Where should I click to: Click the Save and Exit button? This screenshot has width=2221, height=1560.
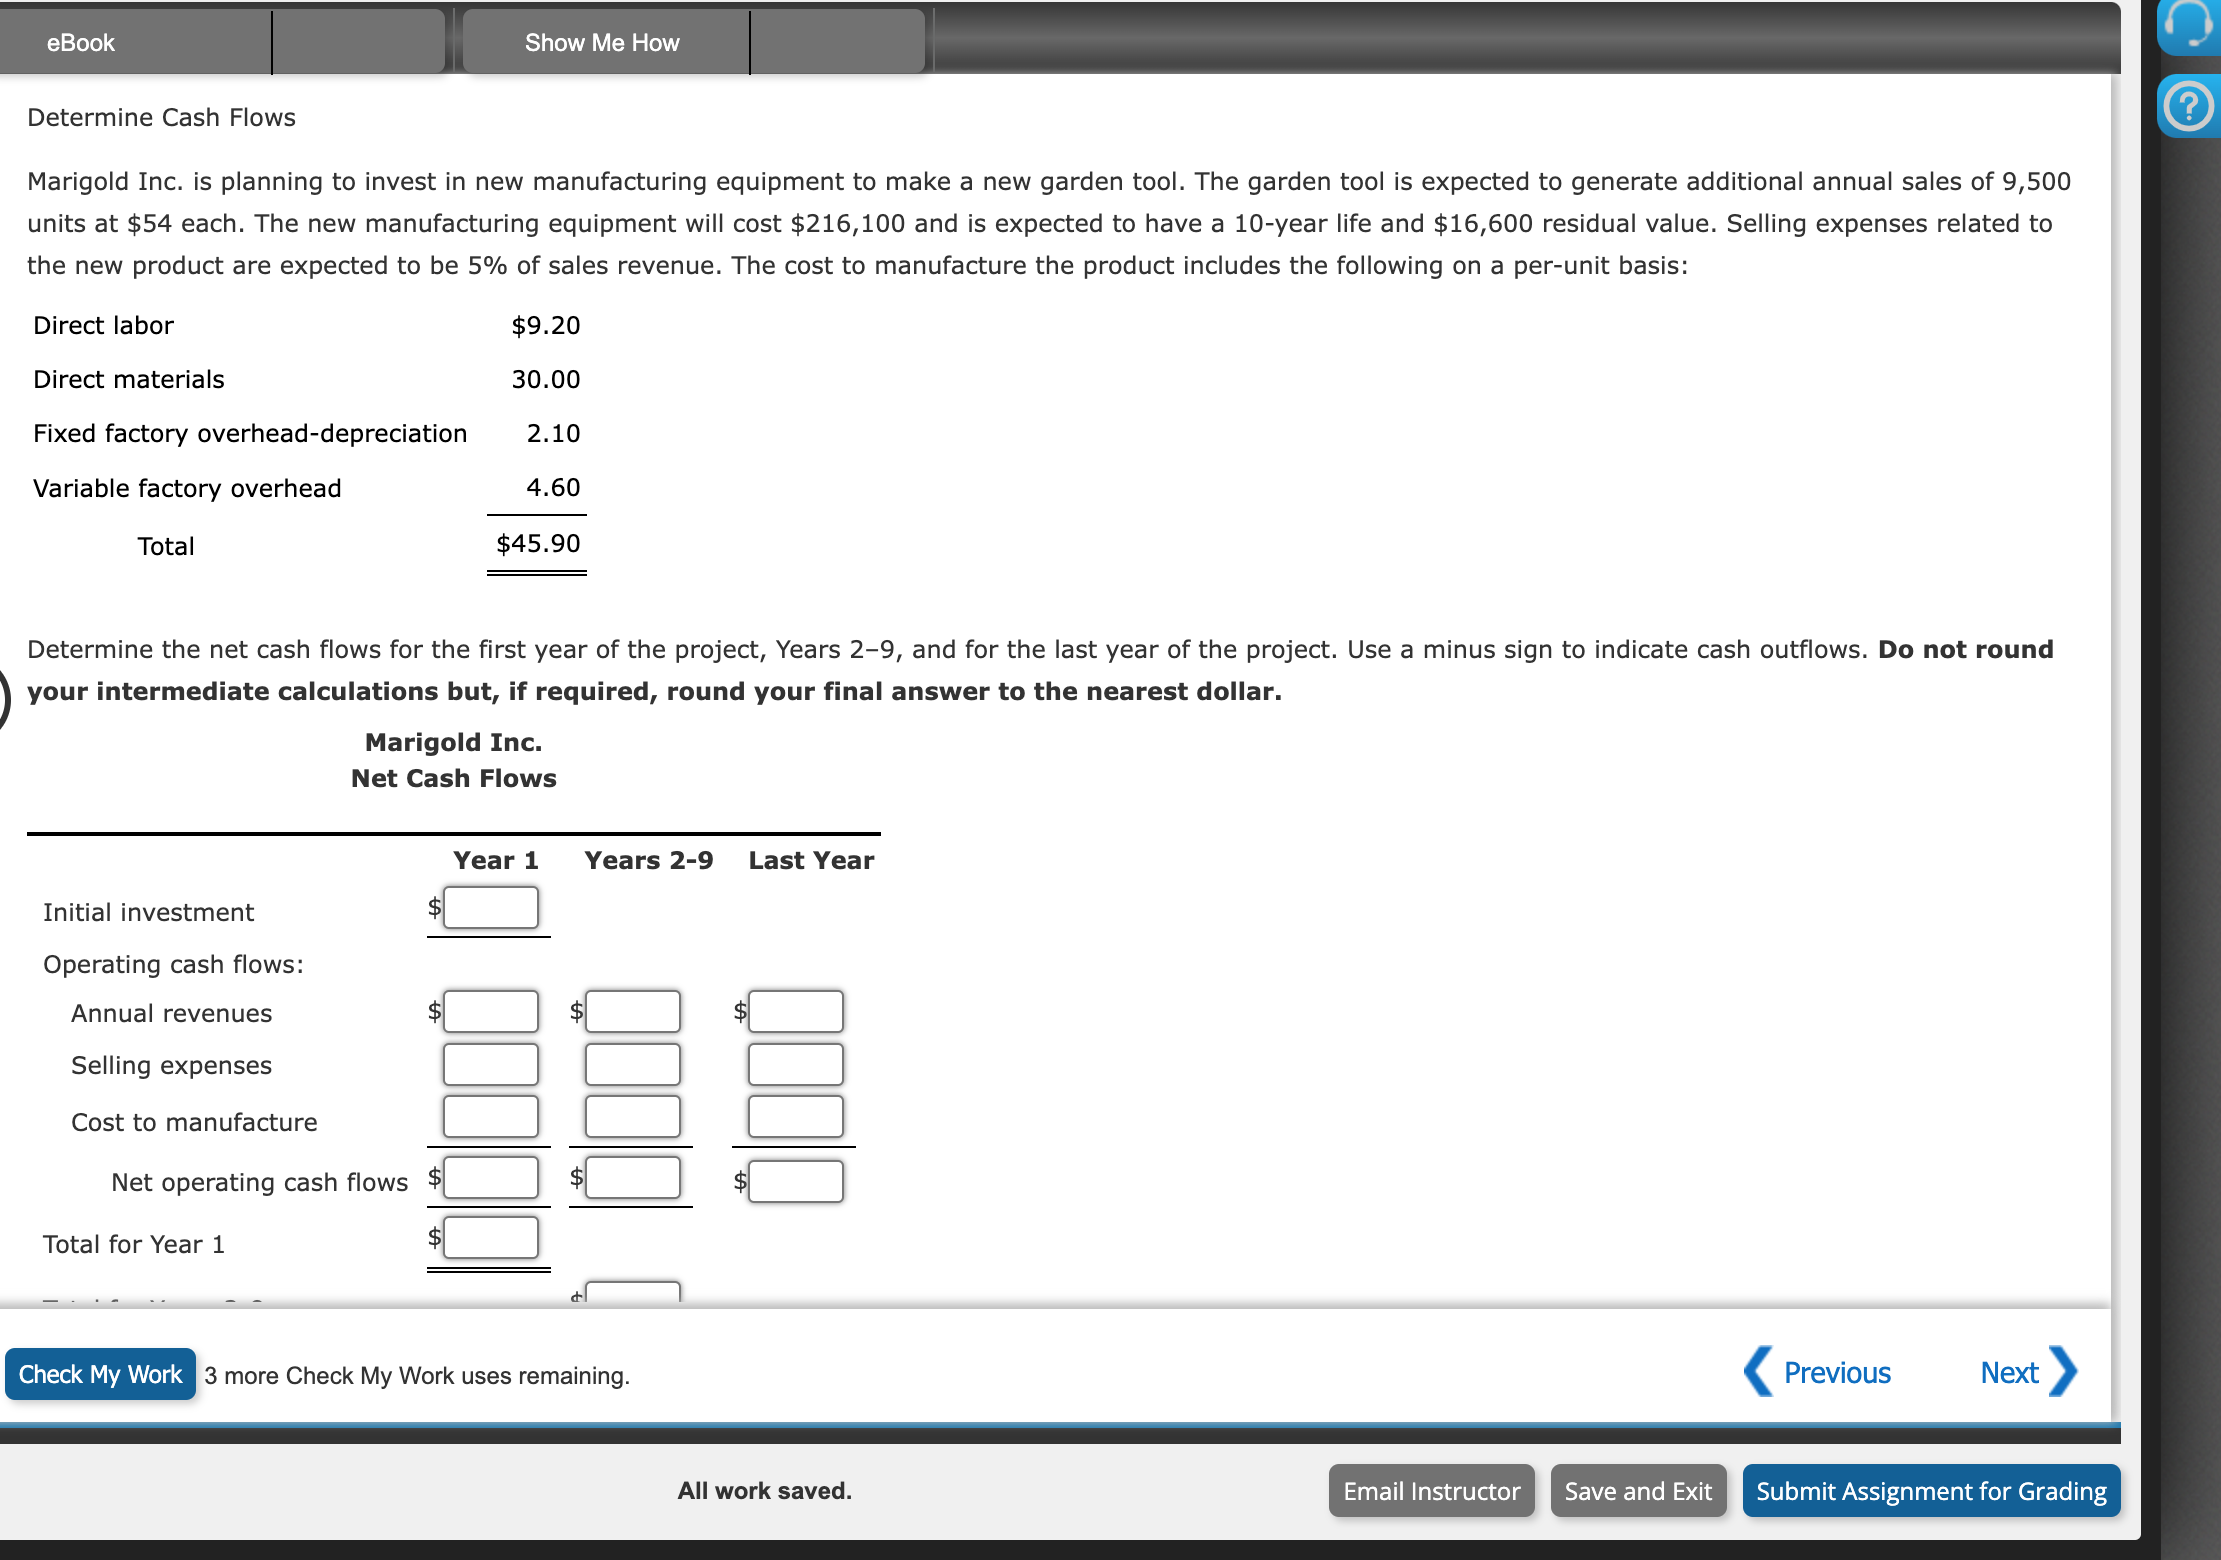pyautogui.click(x=1638, y=1490)
